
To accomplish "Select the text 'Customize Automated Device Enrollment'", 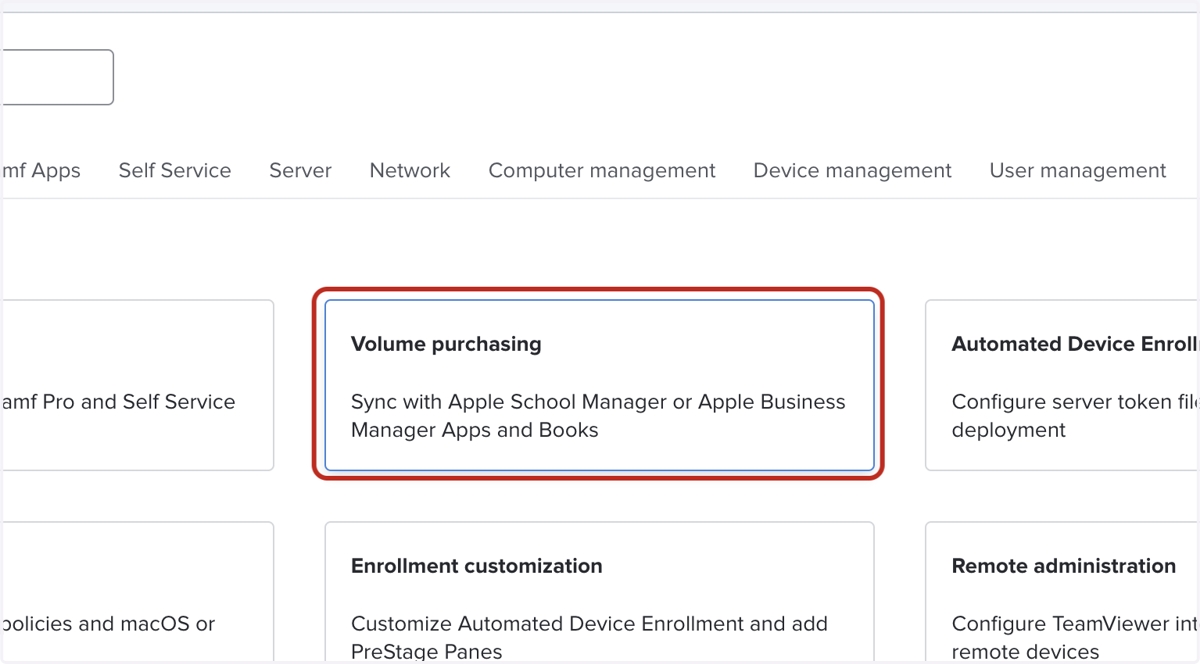I will coord(547,624).
